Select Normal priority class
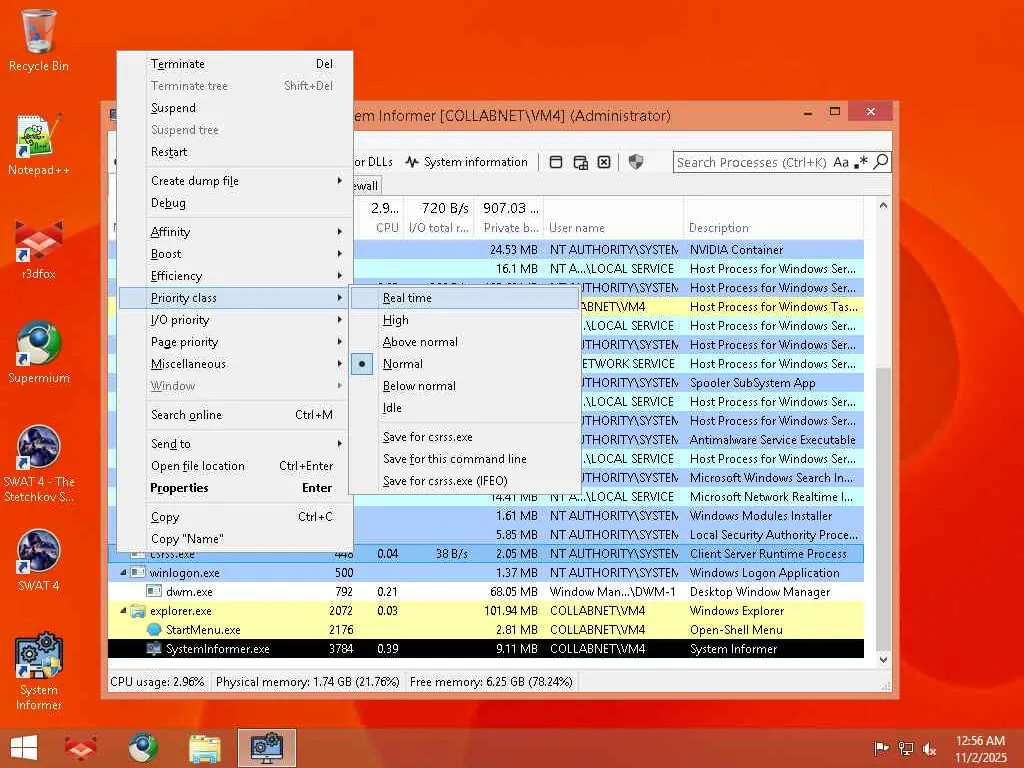1024x768 pixels. pyautogui.click(x=464, y=364)
